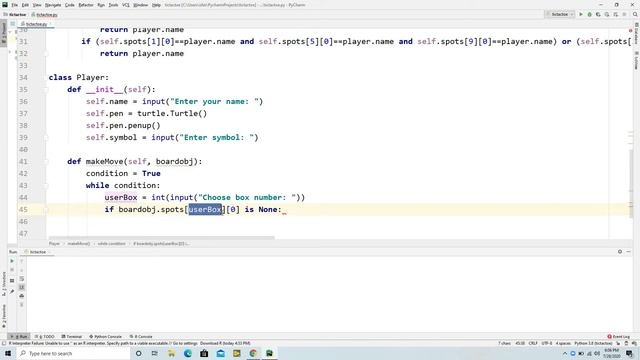
Task: Open the Windows Start menu
Action: 8,353
